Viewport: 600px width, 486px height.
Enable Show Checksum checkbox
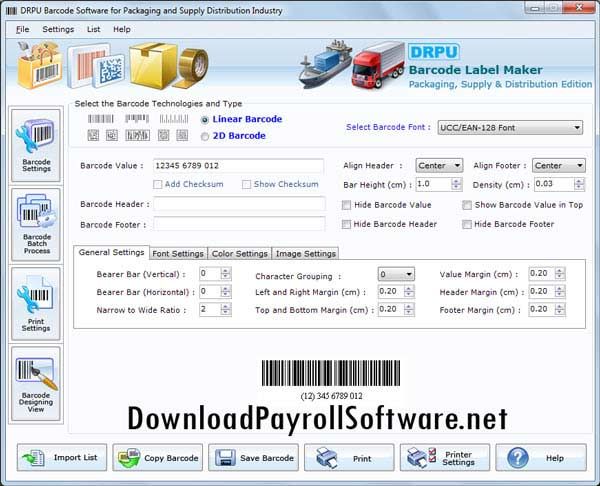pyautogui.click(x=246, y=184)
